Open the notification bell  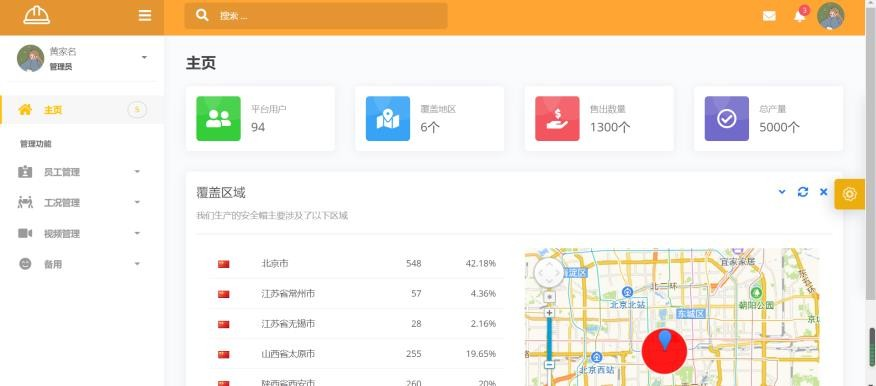pos(799,16)
